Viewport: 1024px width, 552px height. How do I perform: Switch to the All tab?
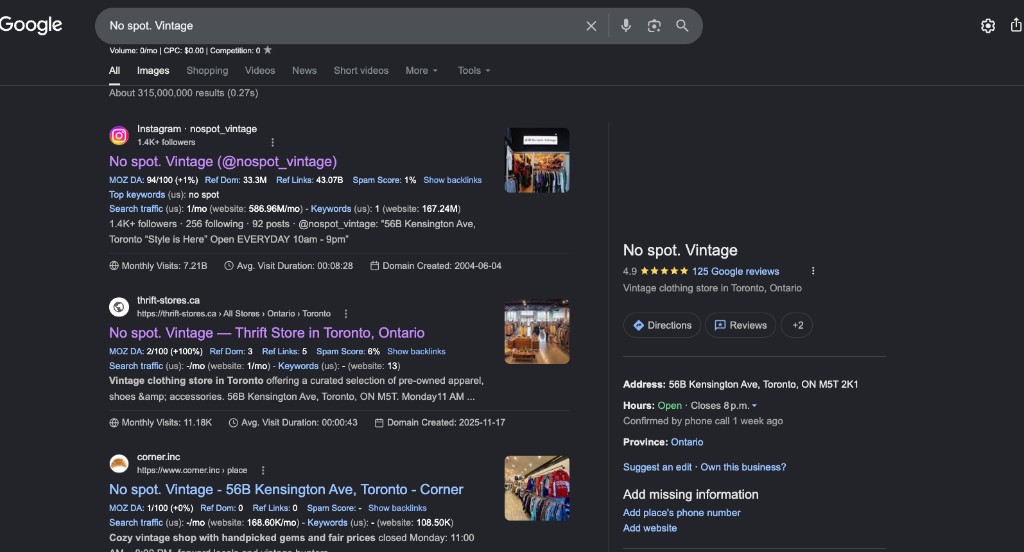click(114, 71)
